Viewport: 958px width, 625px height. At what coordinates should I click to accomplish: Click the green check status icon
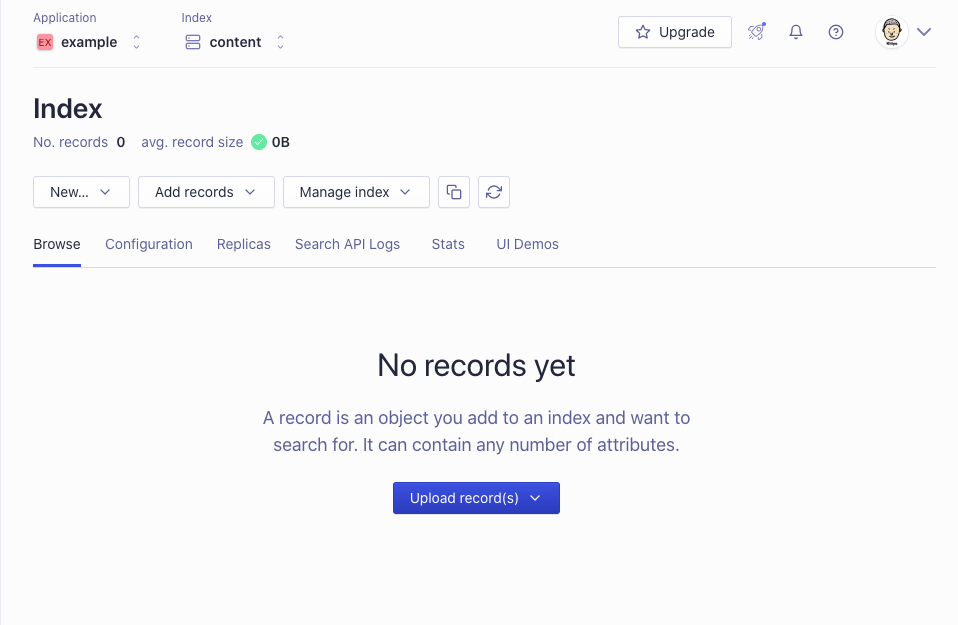tap(259, 142)
